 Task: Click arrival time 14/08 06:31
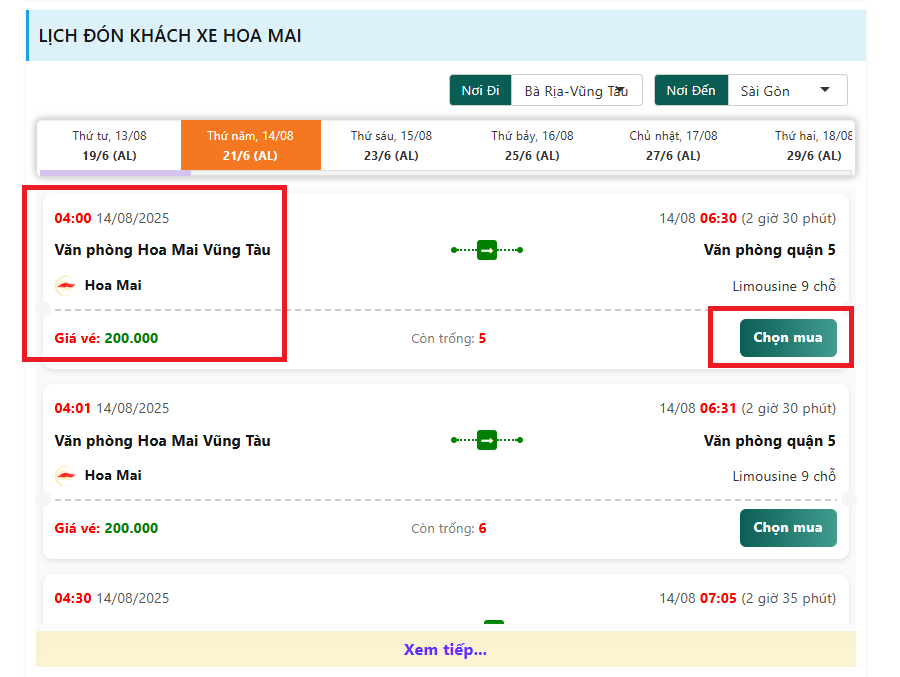698,408
